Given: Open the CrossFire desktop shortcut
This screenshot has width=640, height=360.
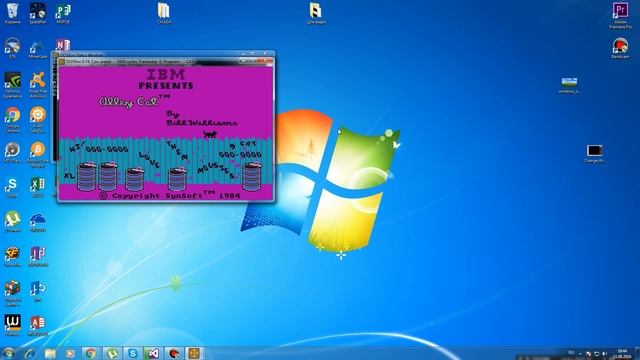Looking at the screenshot, I should 12,256.
